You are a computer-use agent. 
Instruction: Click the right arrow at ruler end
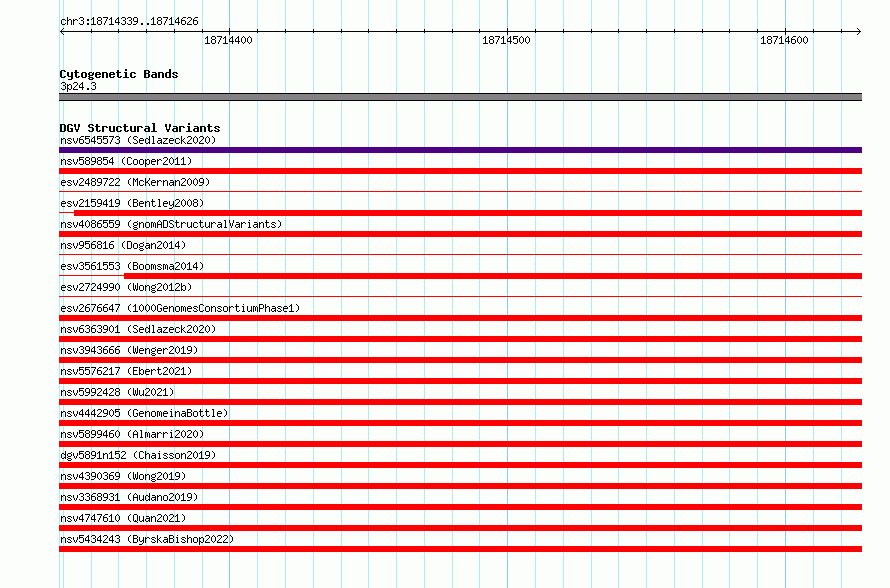(859, 31)
